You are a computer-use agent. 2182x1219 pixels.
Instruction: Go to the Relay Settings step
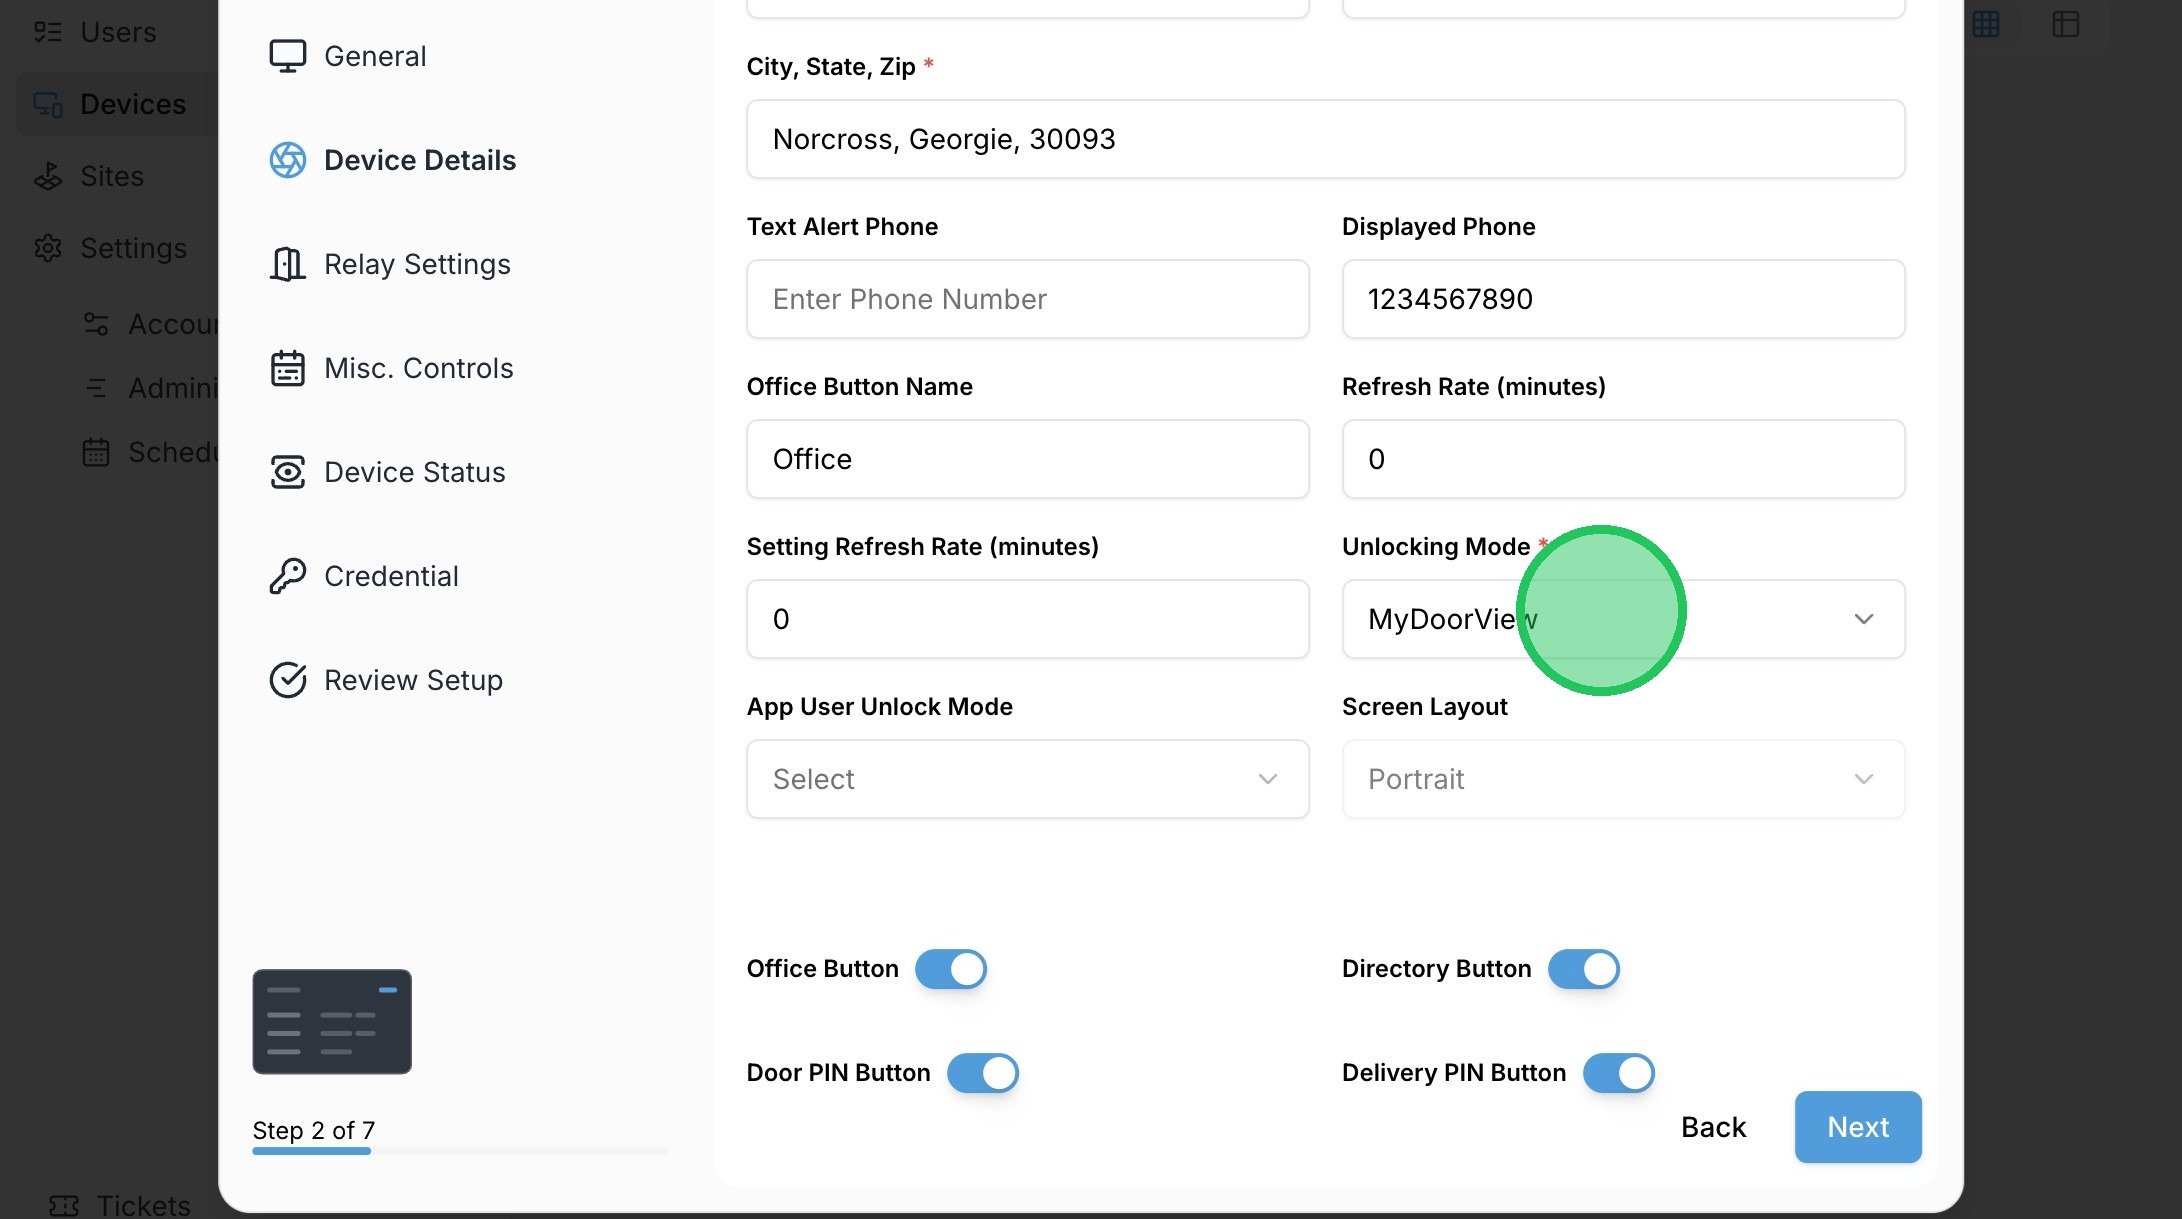417,264
